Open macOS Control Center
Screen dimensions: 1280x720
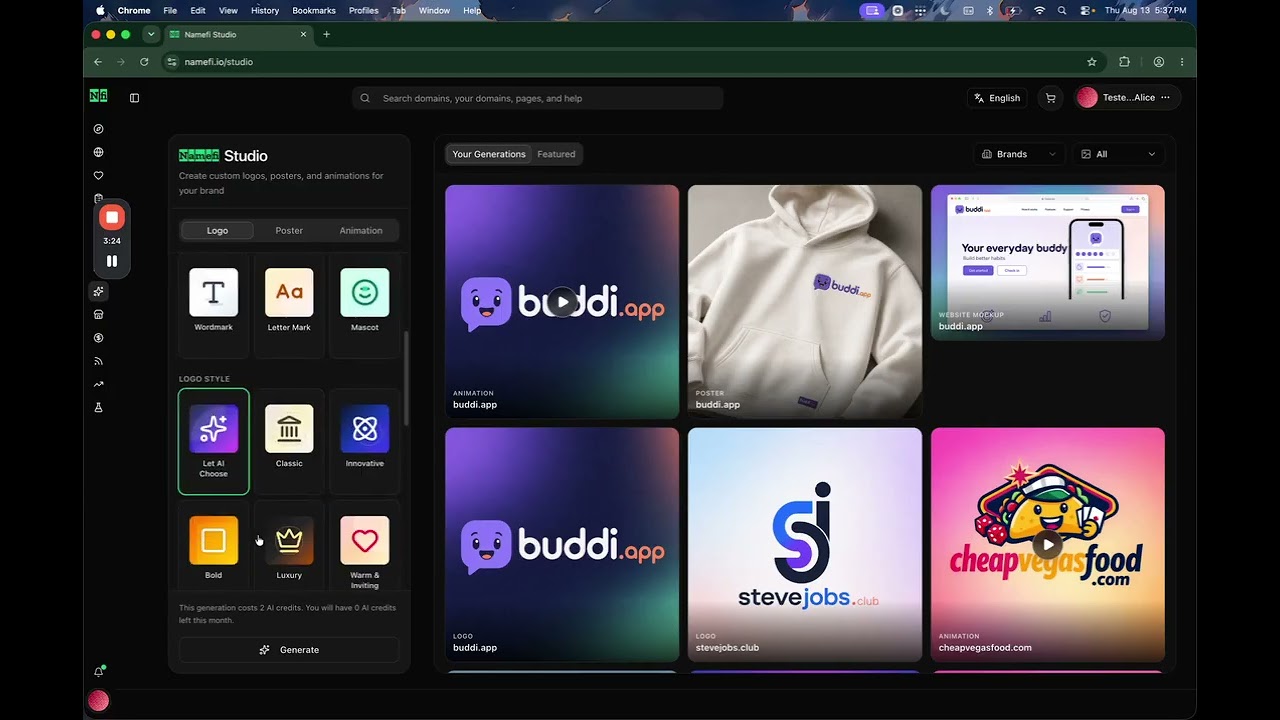click(1087, 10)
